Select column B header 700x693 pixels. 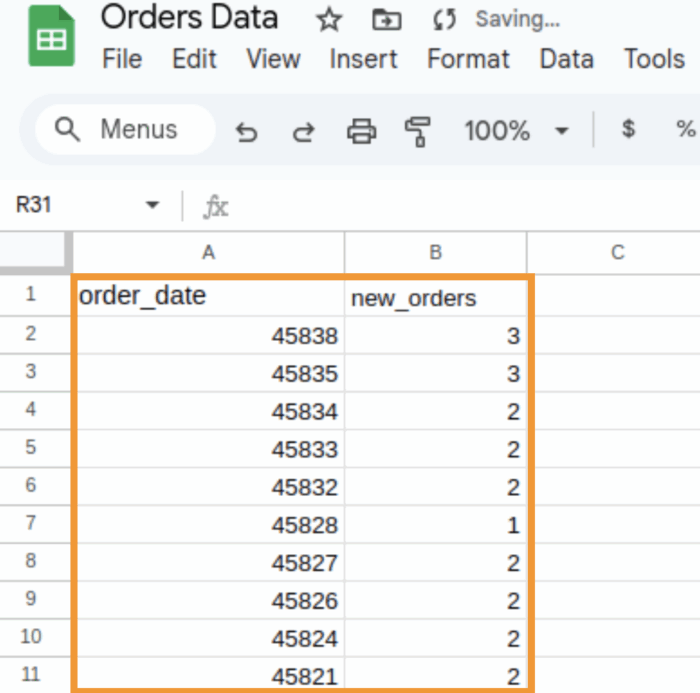pos(435,253)
